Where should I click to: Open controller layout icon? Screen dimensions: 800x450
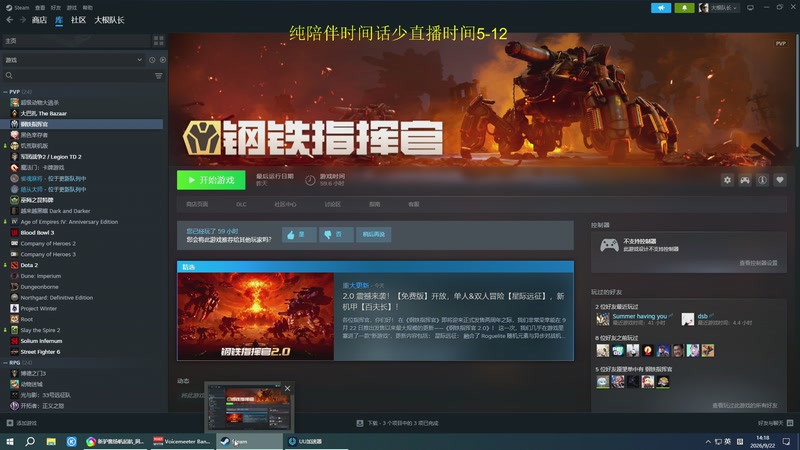(745, 180)
